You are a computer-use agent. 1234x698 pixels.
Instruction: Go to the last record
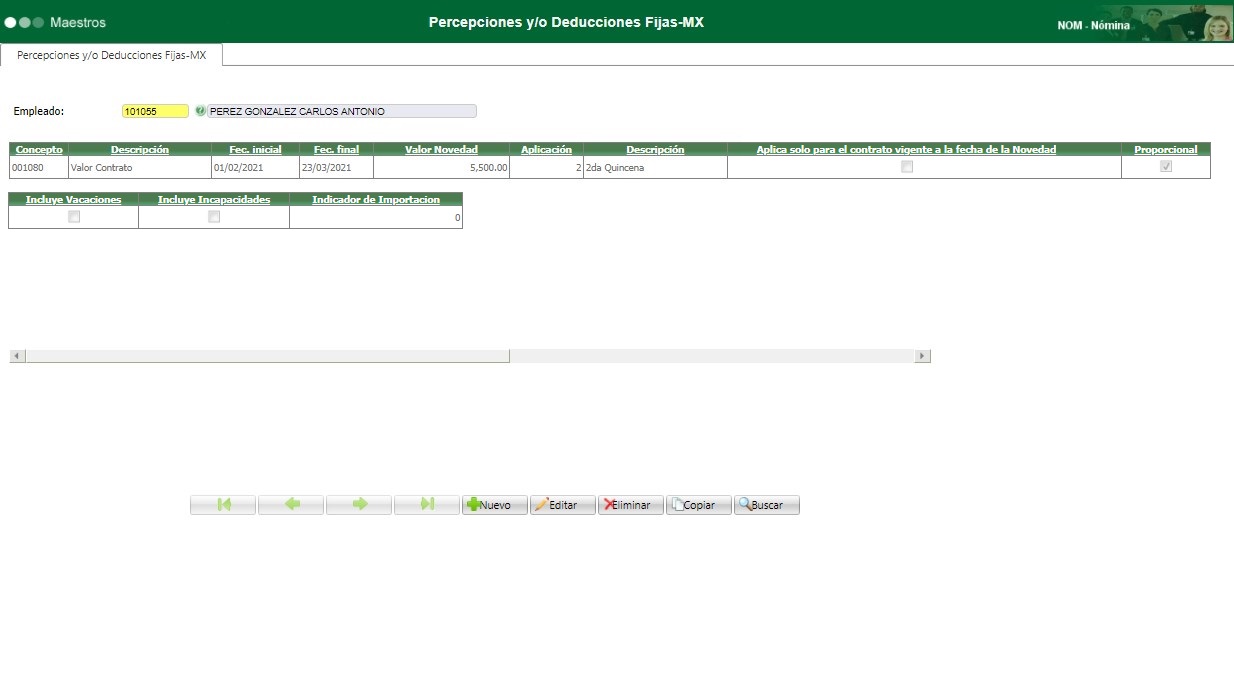click(427, 505)
